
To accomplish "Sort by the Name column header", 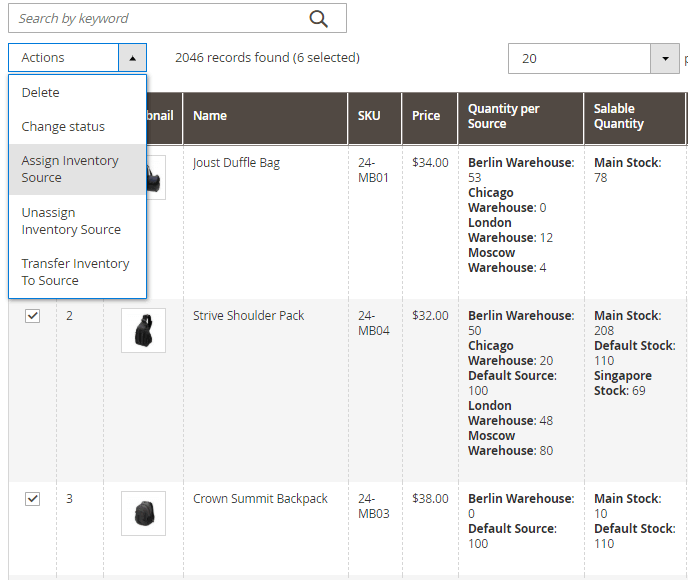I will coord(210,116).
